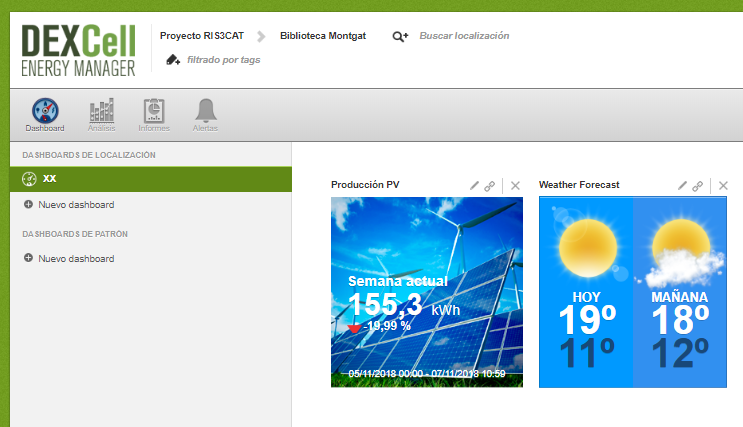Edit the Weather Forecast widget with pencil
The image size is (743, 427).
[683, 185]
